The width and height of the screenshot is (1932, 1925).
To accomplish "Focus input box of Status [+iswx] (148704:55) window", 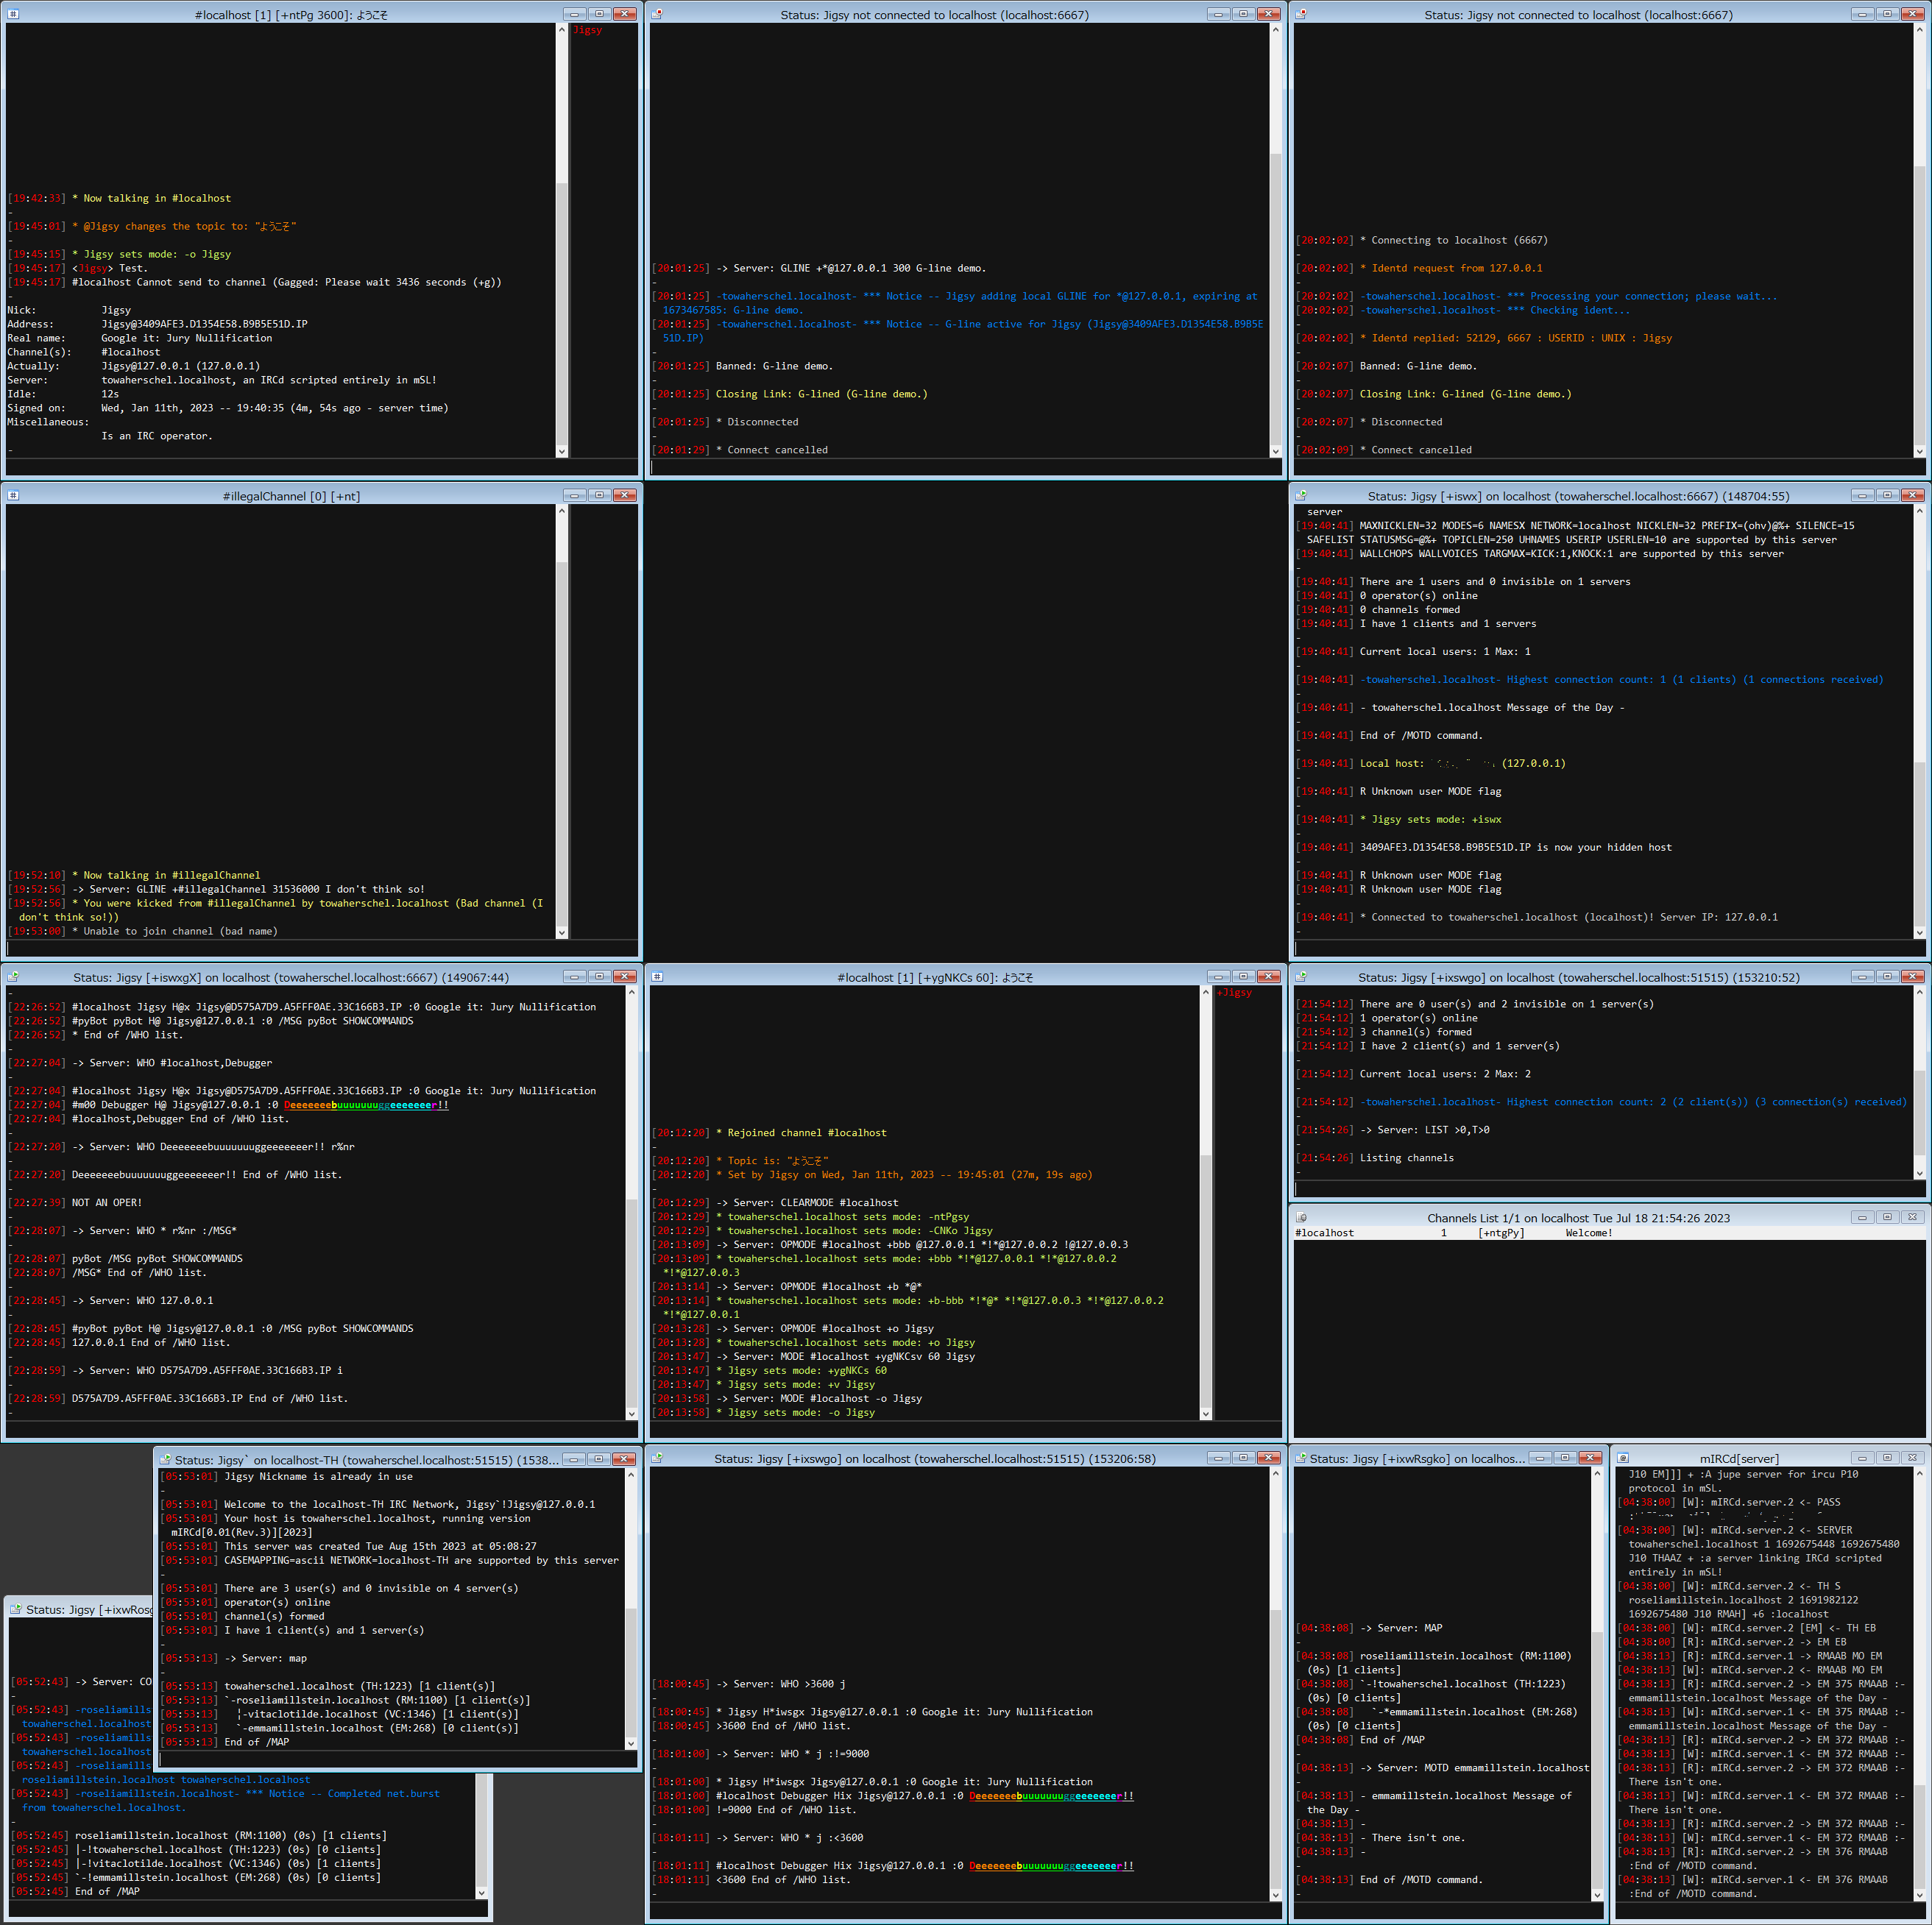I will pyautogui.click(x=1609, y=947).
